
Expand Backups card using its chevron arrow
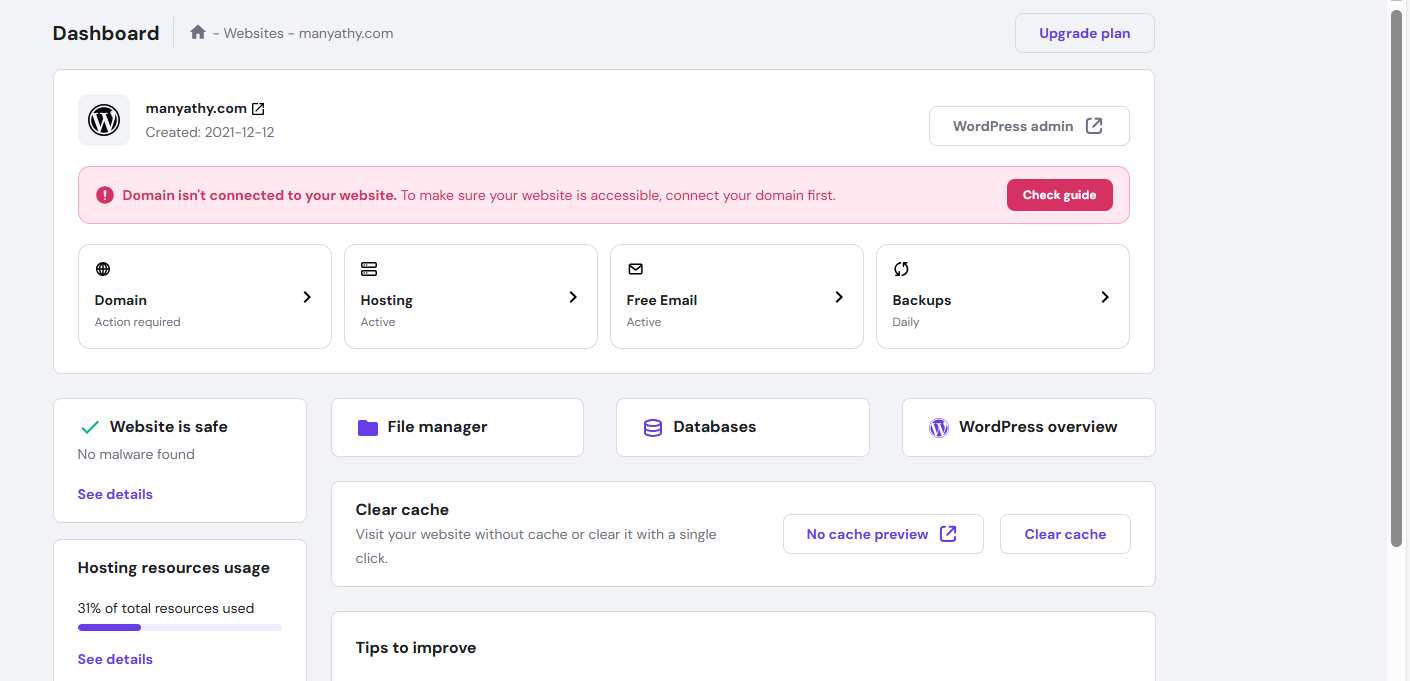point(1105,297)
